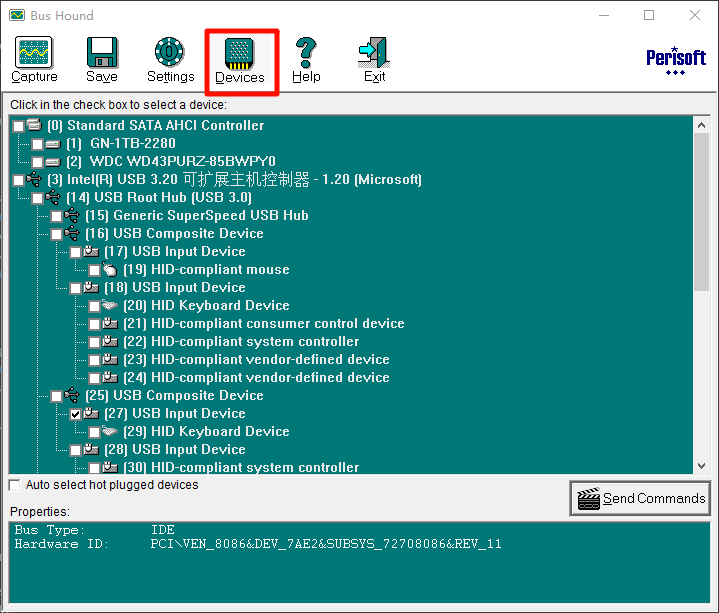
Task: Click the Bus Hound title bar icon
Action: tap(17, 16)
